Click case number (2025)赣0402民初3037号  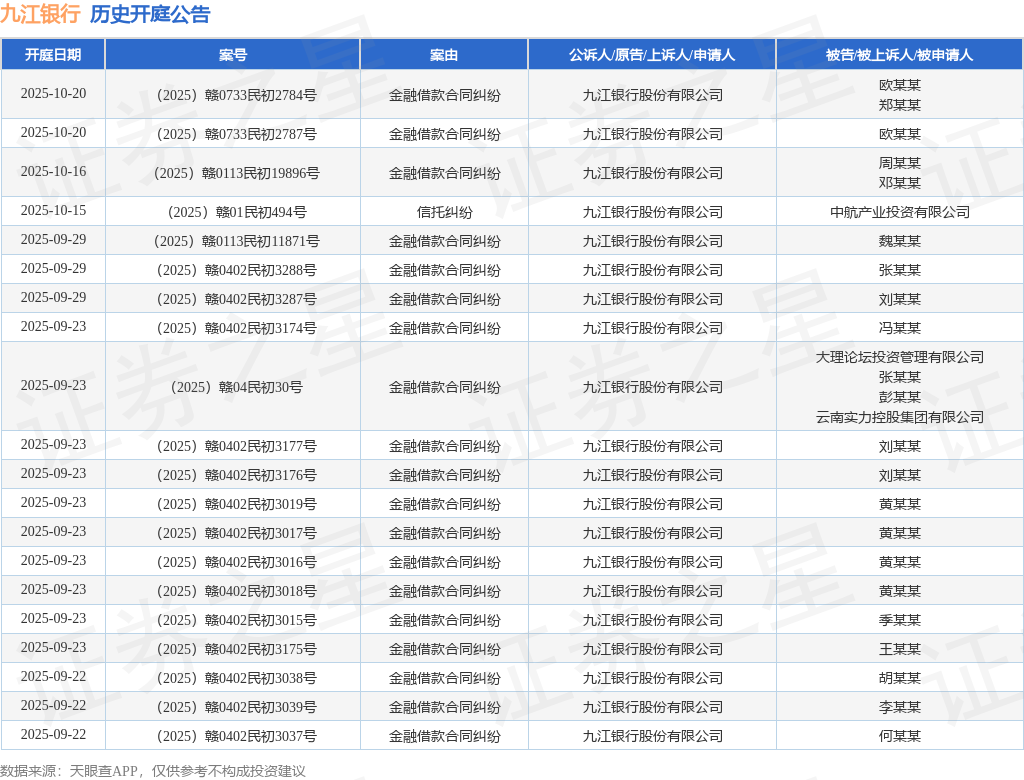point(232,736)
